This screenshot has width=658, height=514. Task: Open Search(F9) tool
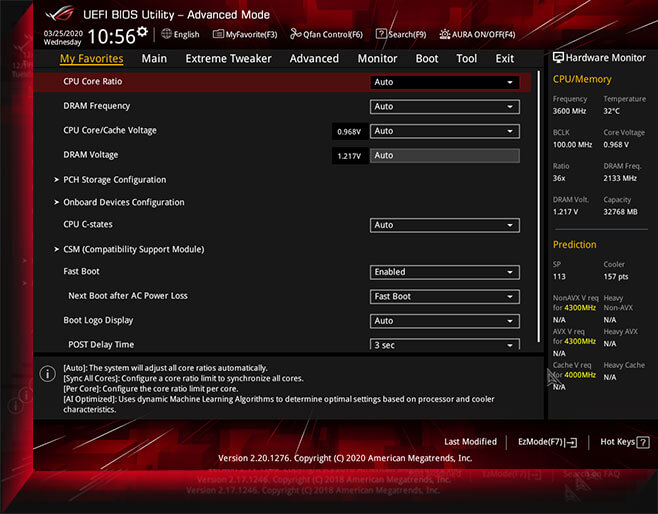401,34
